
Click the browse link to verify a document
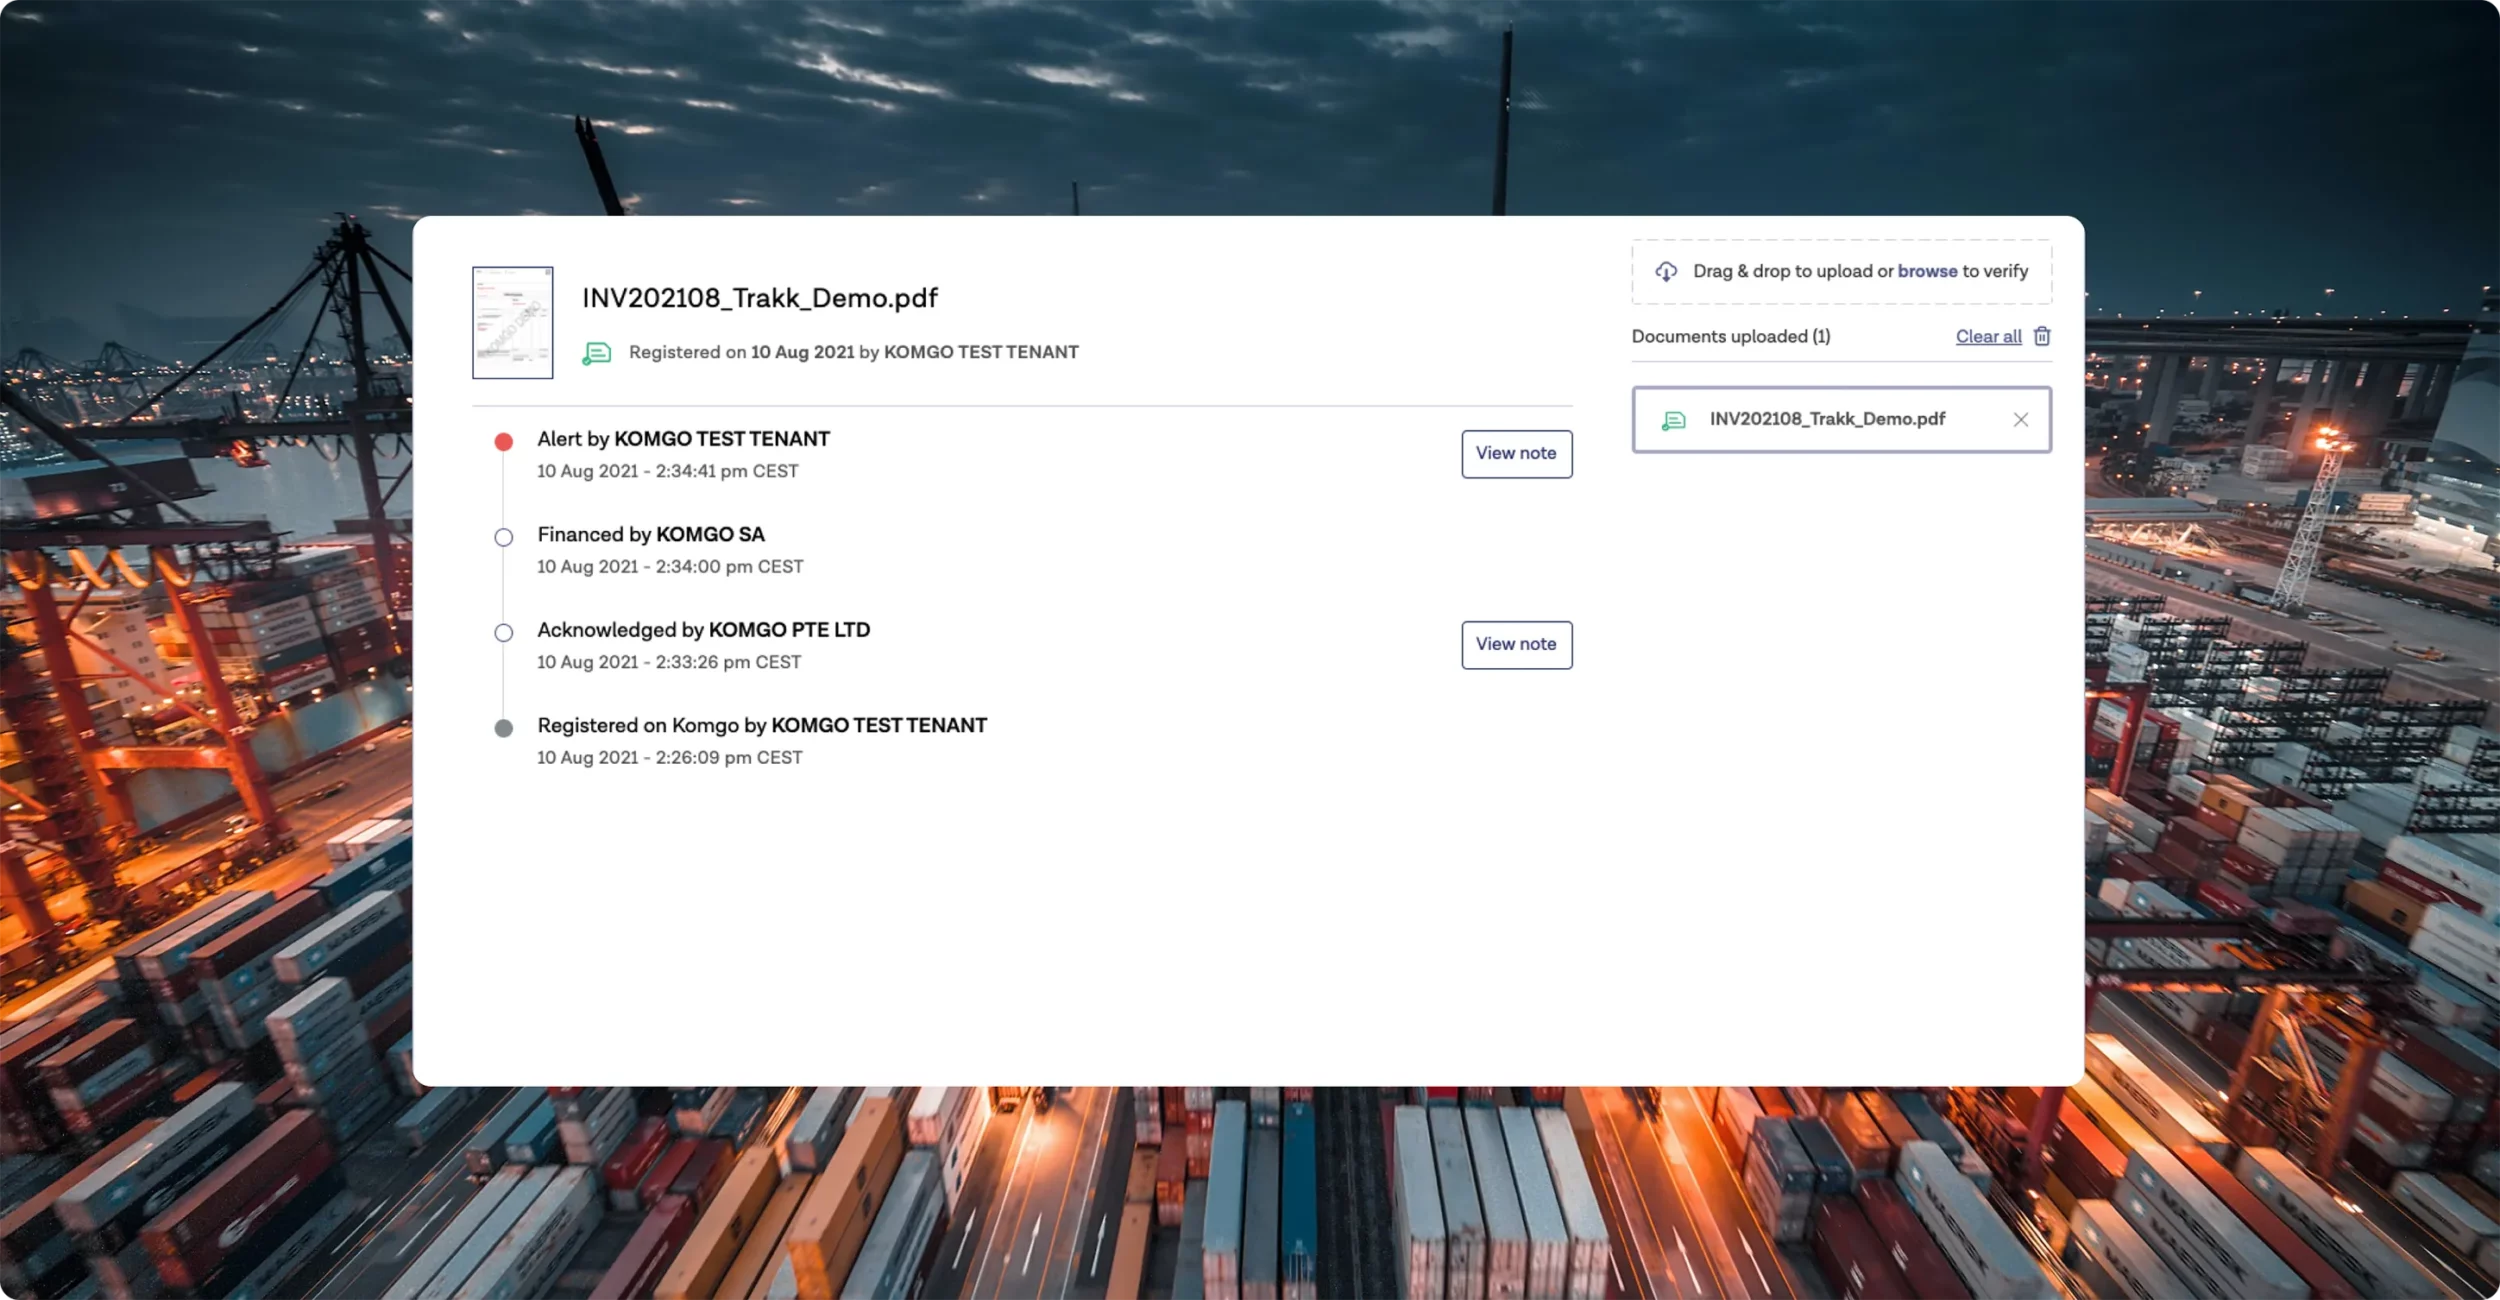coord(1926,271)
